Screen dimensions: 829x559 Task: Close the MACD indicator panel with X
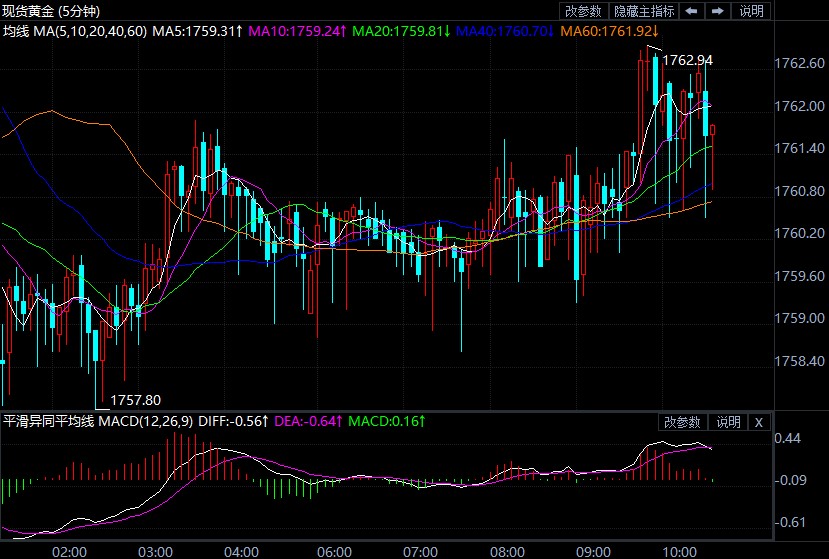click(758, 422)
